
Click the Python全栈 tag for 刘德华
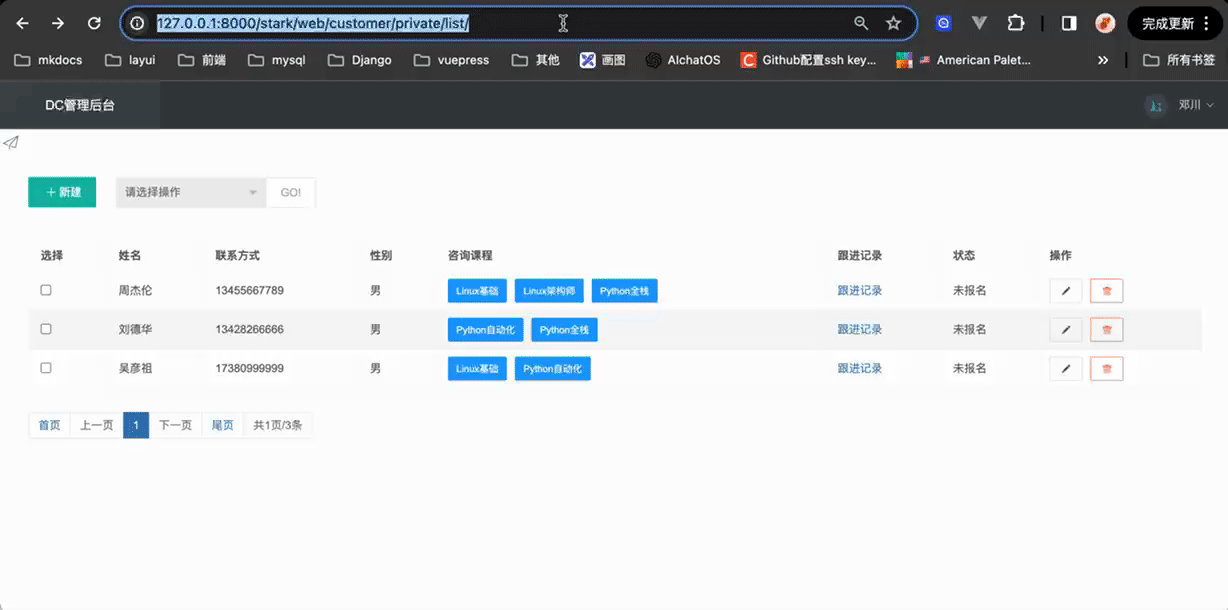(564, 330)
